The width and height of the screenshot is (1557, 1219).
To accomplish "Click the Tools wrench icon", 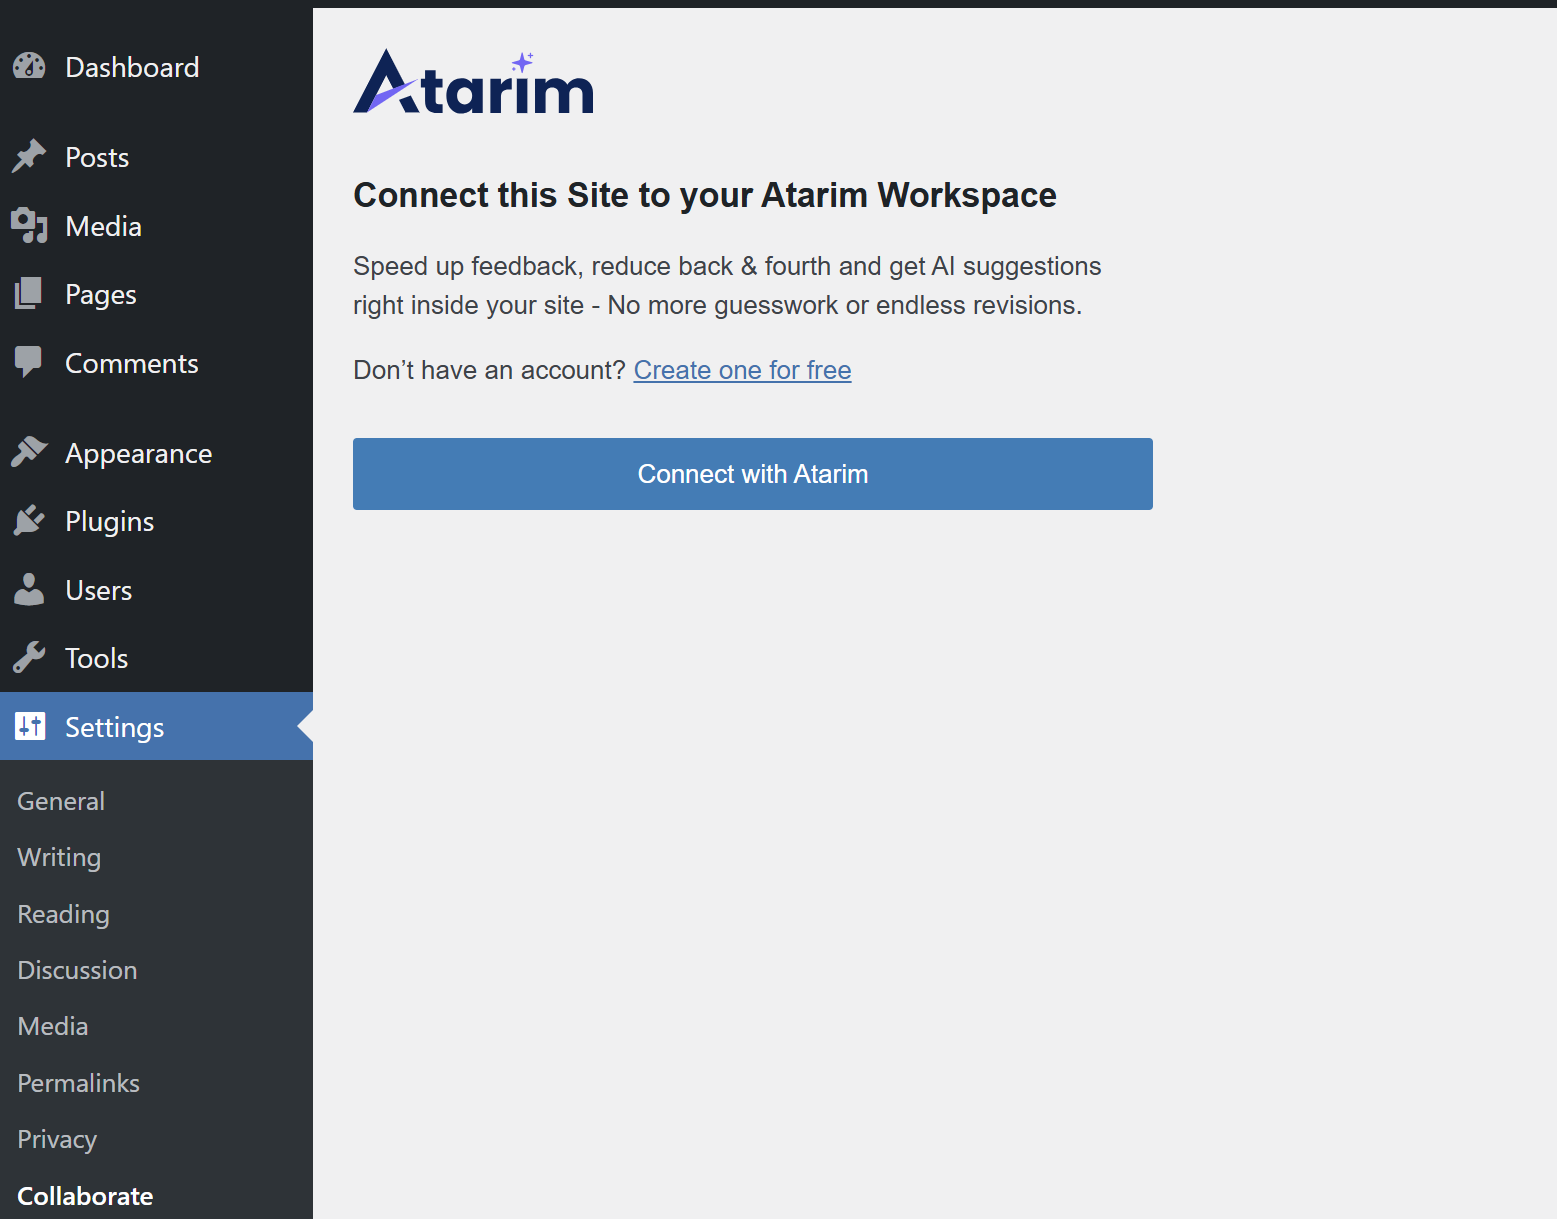I will [29, 658].
